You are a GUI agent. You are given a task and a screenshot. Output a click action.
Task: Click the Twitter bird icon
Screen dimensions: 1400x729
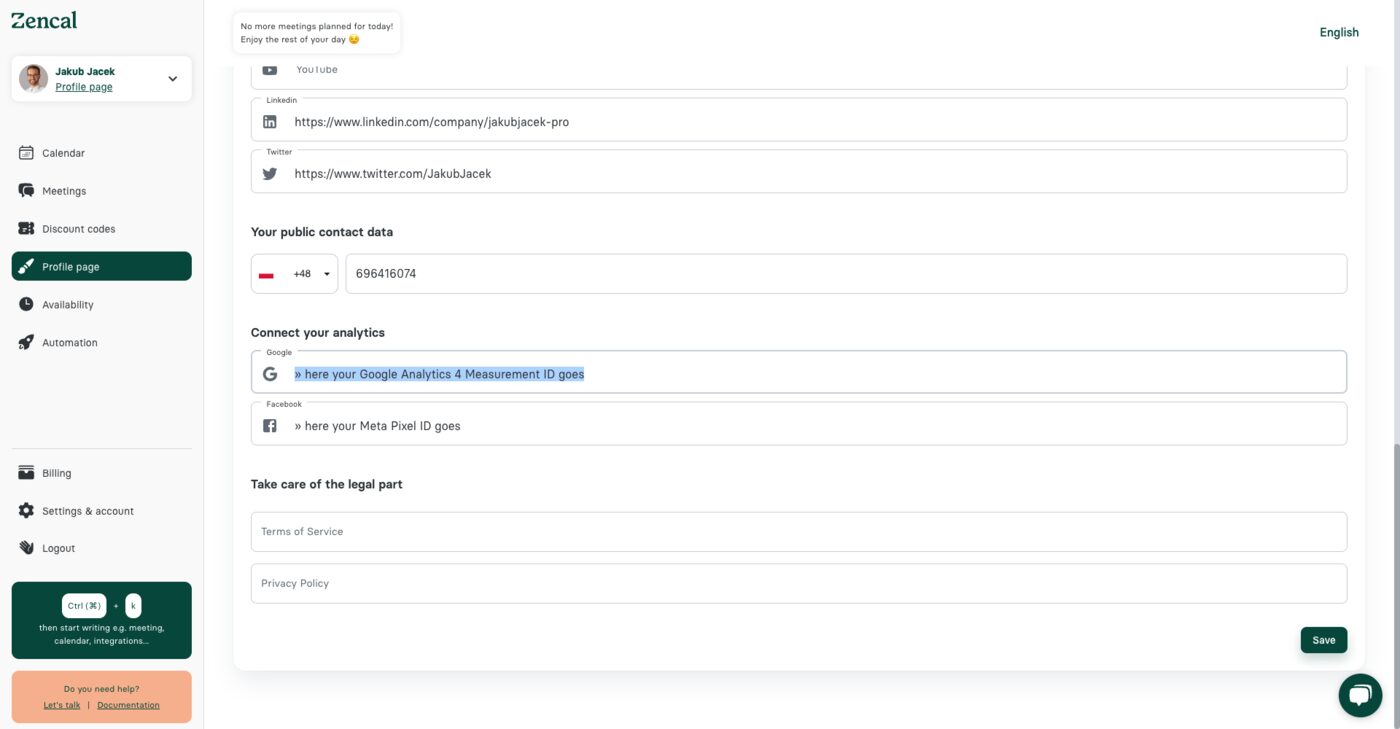click(x=269, y=172)
